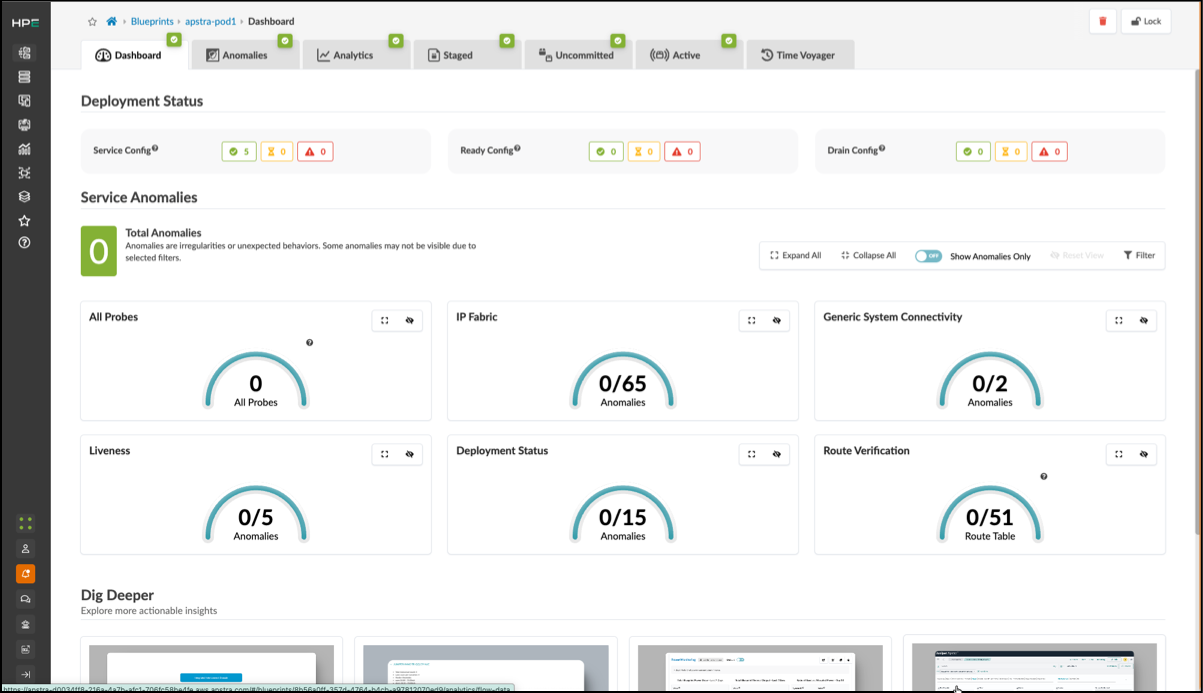Hide the Deployment Status card

click(777, 455)
